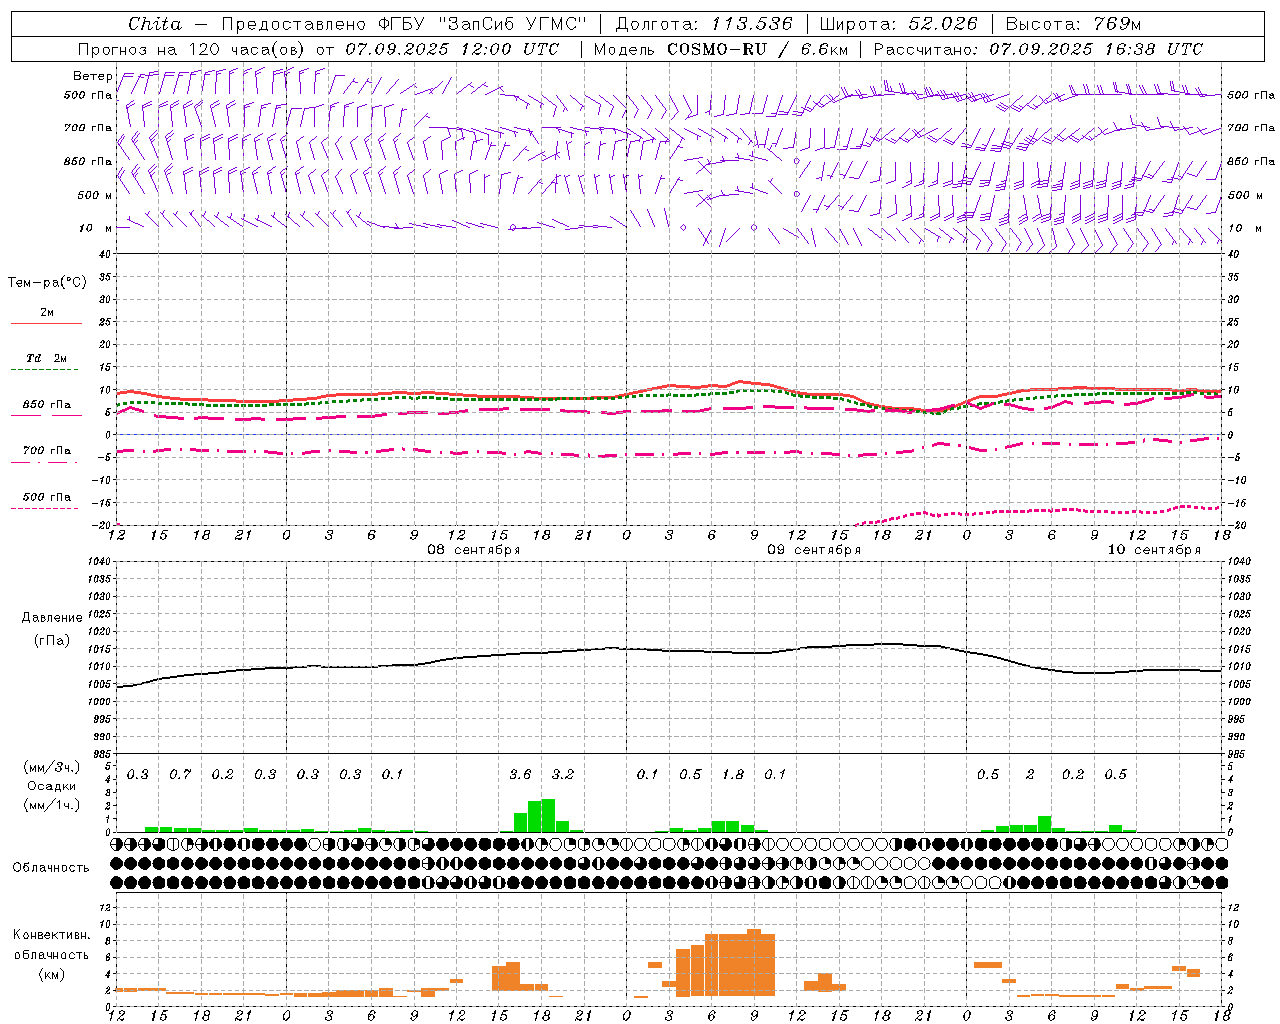1280x1024 pixels.
Task: Click the "Рассчитано: 07.09.2025 16:38 UTC" text
Action: point(1038,49)
